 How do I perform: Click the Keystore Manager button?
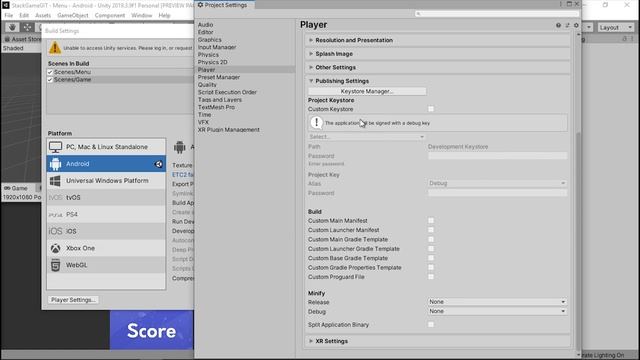367,91
